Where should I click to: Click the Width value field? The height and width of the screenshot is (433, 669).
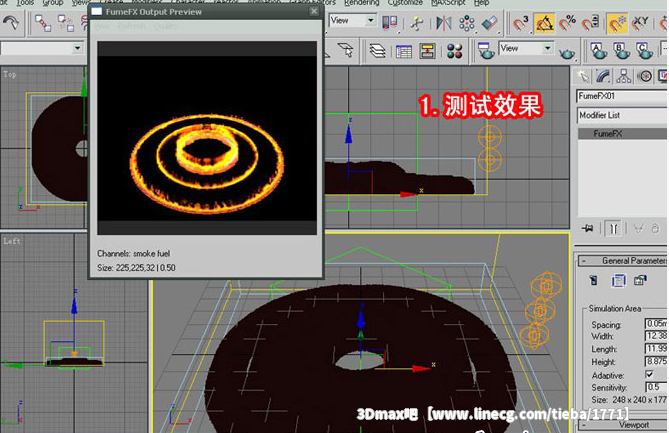656,336
